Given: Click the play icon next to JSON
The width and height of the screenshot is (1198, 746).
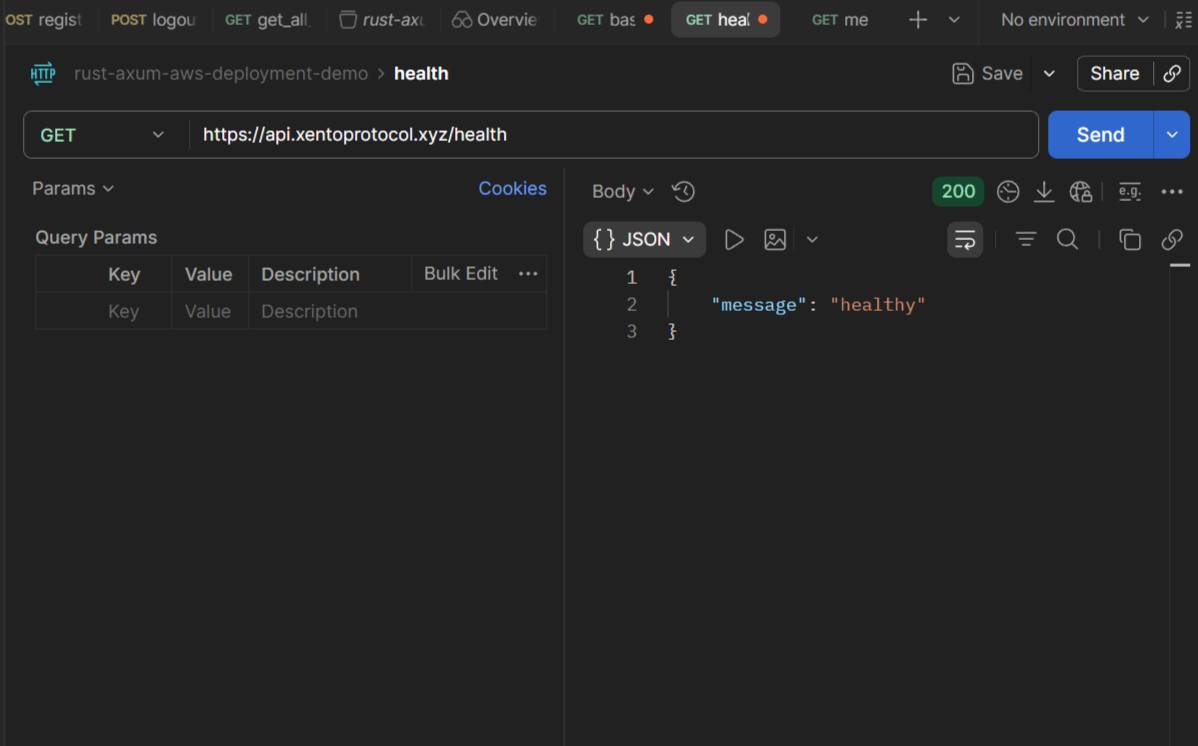Looking at the screenshot, I should pyautogui.click(x=733, y=240).
